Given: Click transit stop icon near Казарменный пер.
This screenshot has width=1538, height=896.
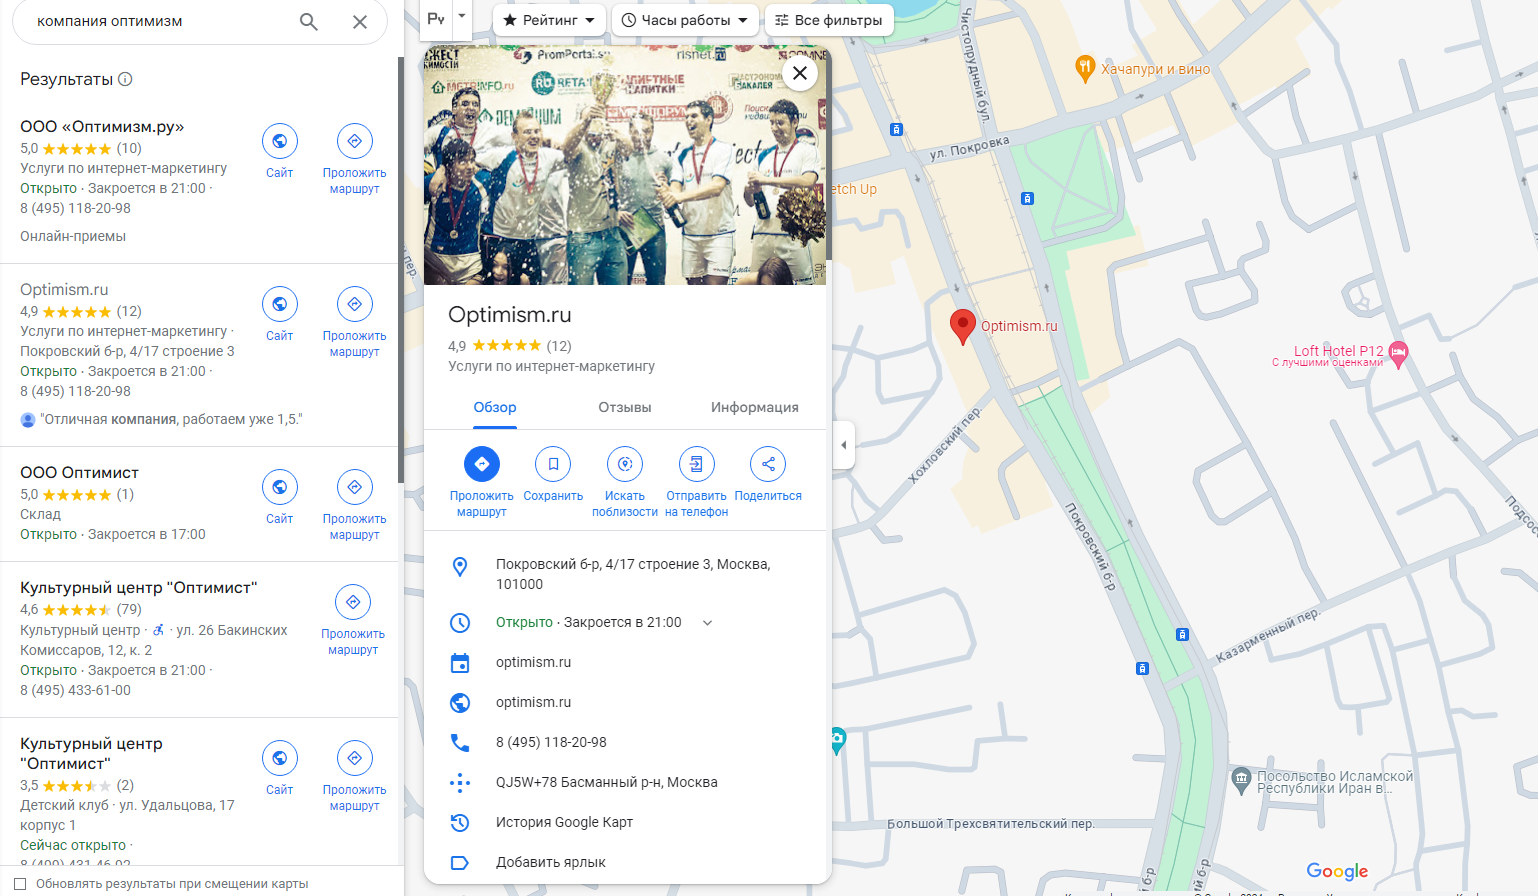Looking at the screenshot, I should 1182,634.
